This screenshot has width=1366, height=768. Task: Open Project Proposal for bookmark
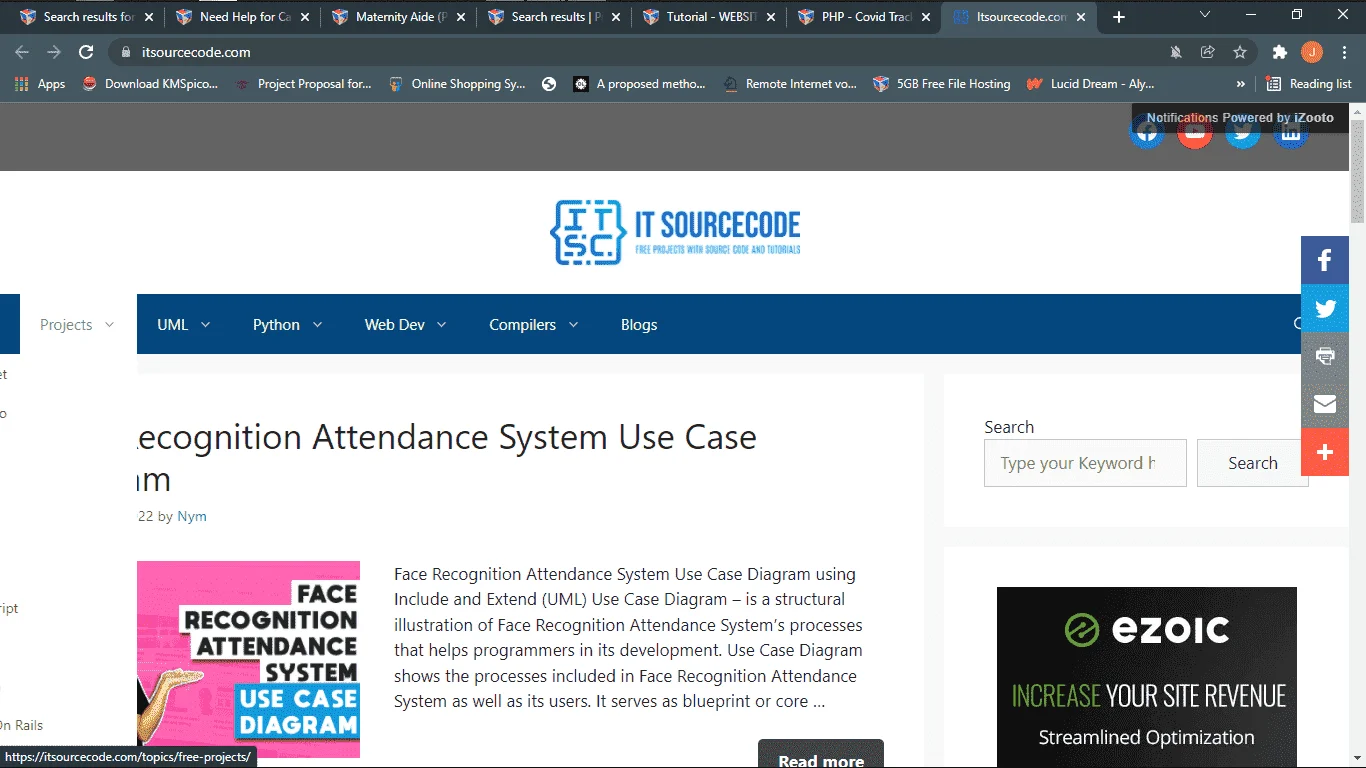pos(303,84)
